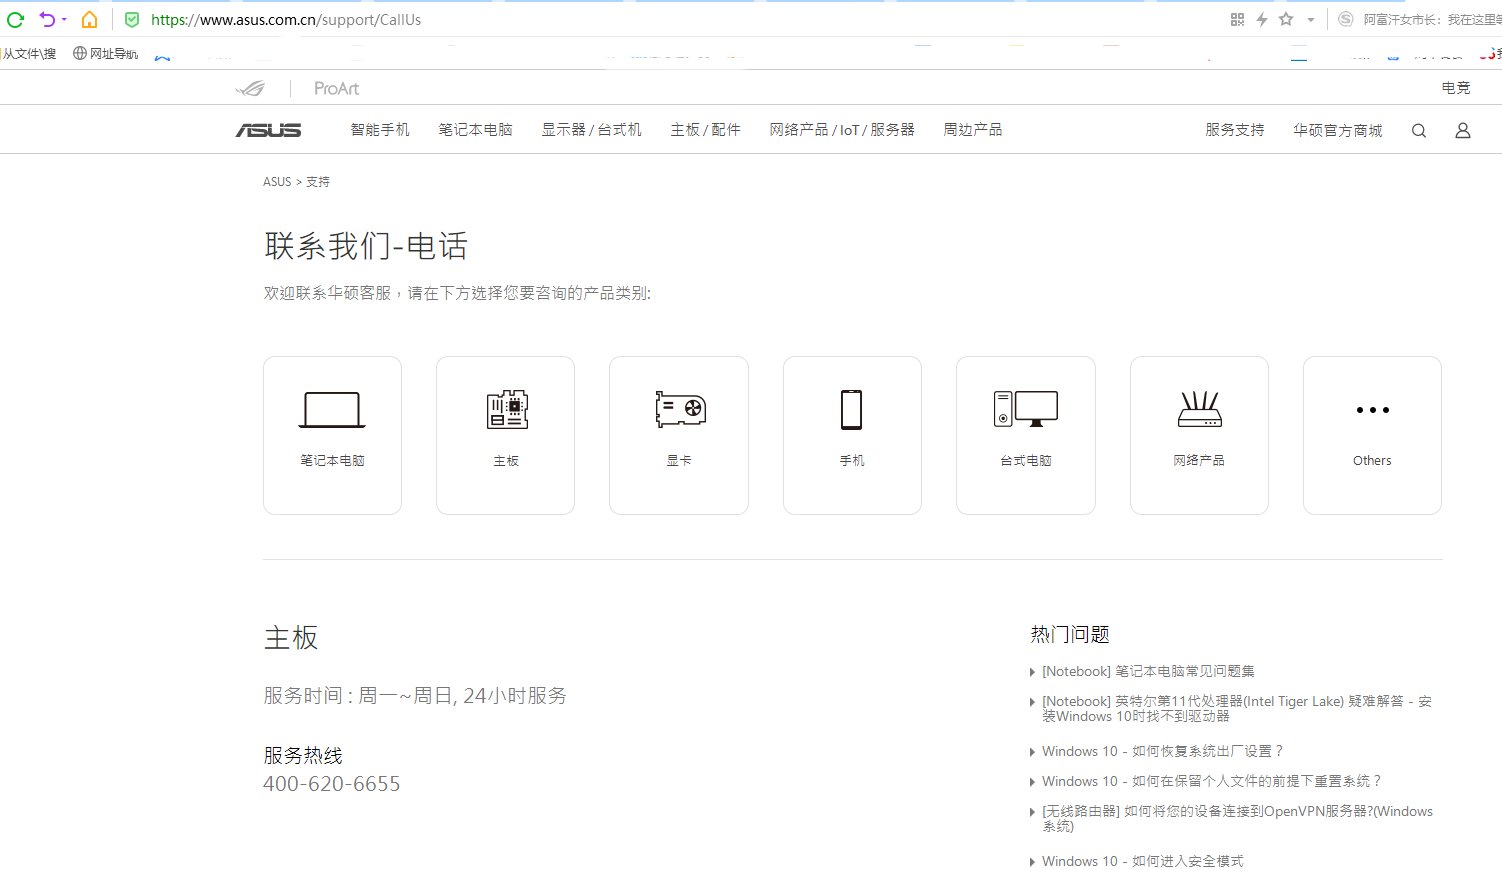Expand the dropdown arrow beside bookmark star

(1311, 20)
